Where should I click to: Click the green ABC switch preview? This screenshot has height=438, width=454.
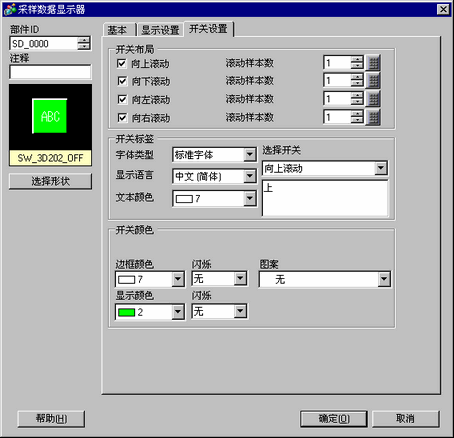50,116
